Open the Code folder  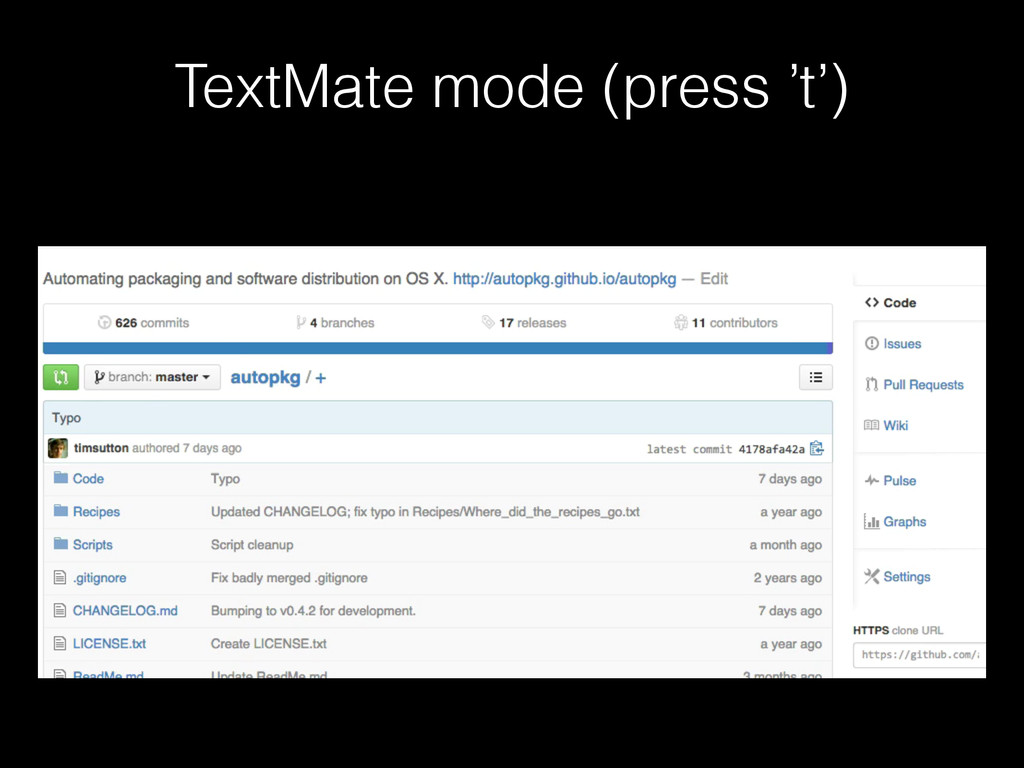coord(88,479)
